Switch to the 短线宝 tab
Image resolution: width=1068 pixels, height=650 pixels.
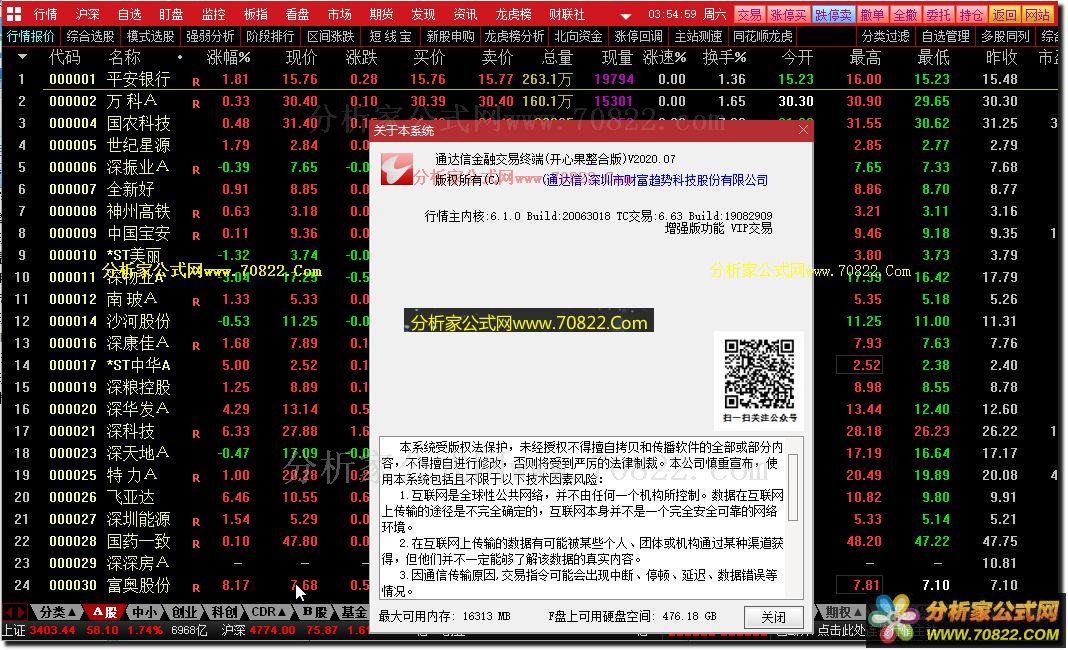click(390, 36)
